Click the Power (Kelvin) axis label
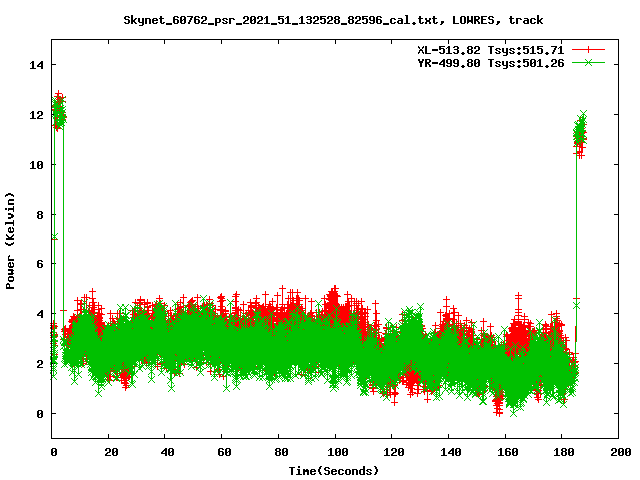The height and width of the screenshot is (480, 640). [10, 241]
